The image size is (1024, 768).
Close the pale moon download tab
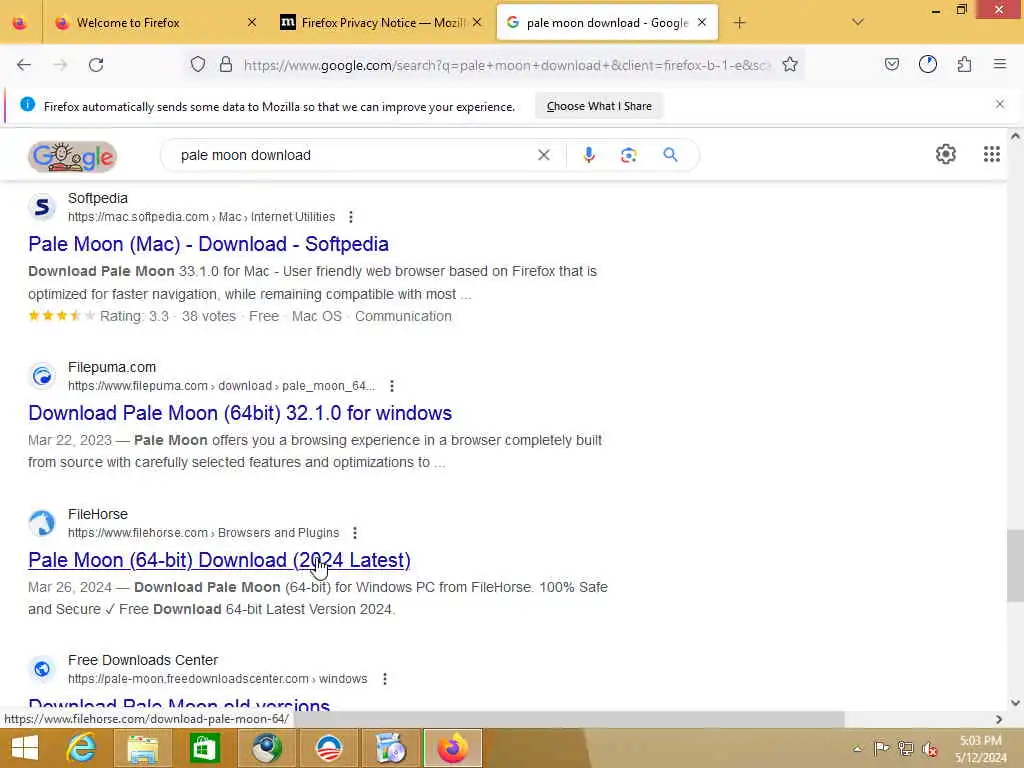pos(702,22)
